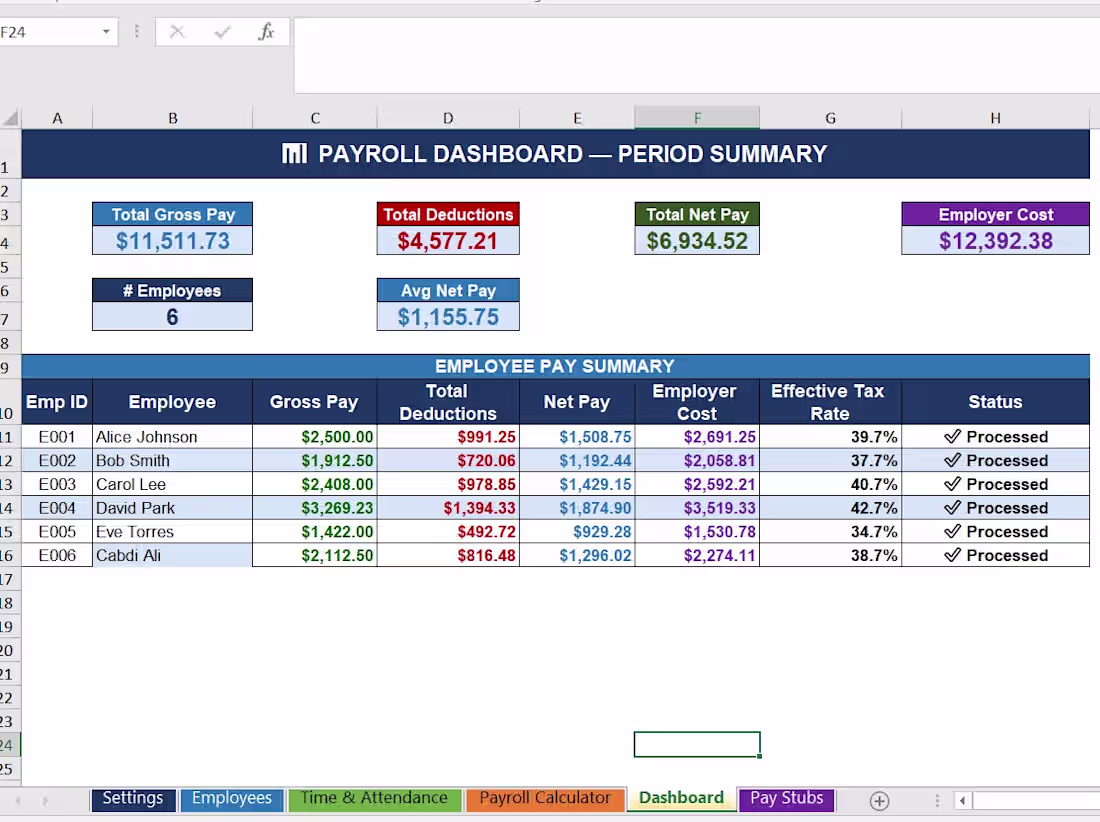The width and height of the screenshot is (1100, 822).
Task: Select column F header
Action: coord(697,118)
